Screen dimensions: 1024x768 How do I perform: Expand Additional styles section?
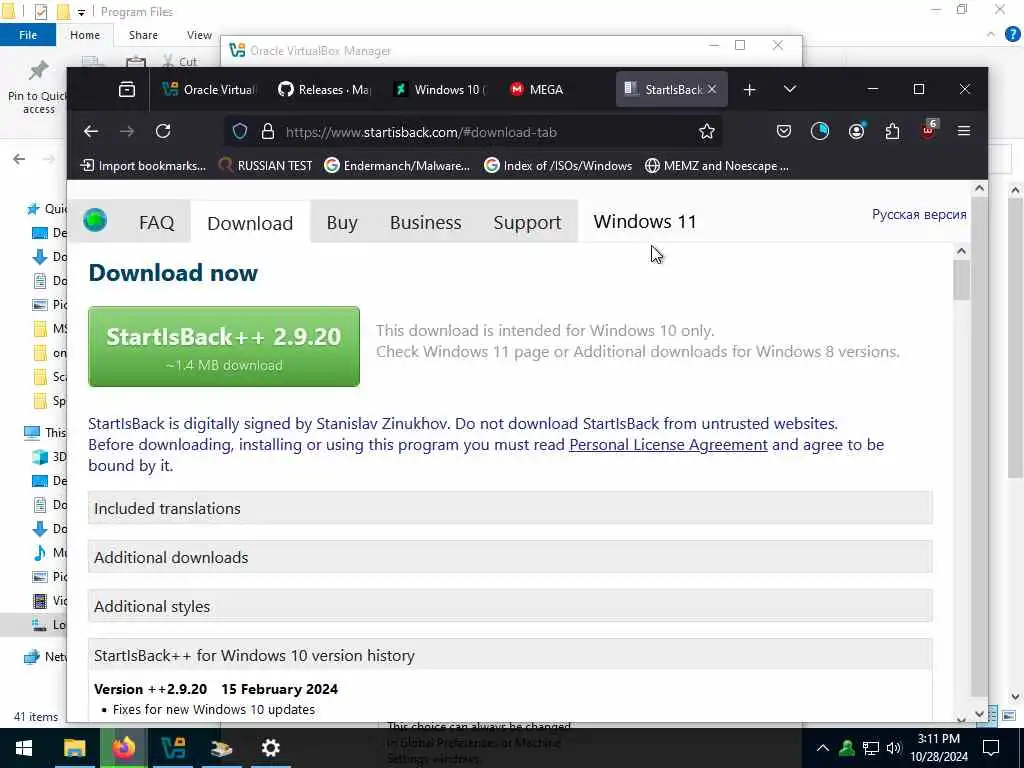[x=510, y=606]
